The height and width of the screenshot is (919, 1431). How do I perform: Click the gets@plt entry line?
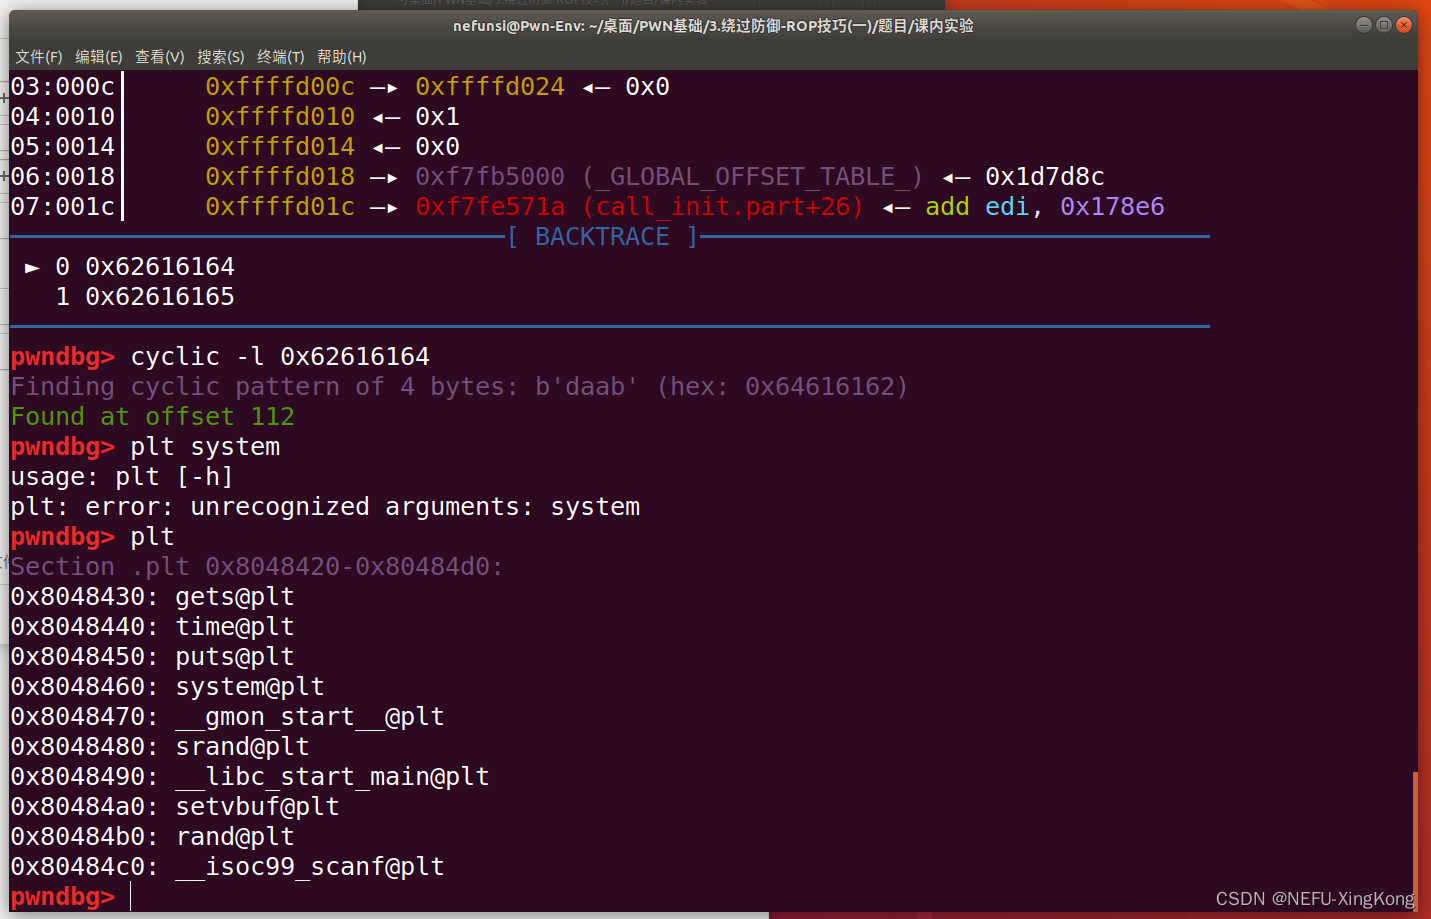click(152, 597)
